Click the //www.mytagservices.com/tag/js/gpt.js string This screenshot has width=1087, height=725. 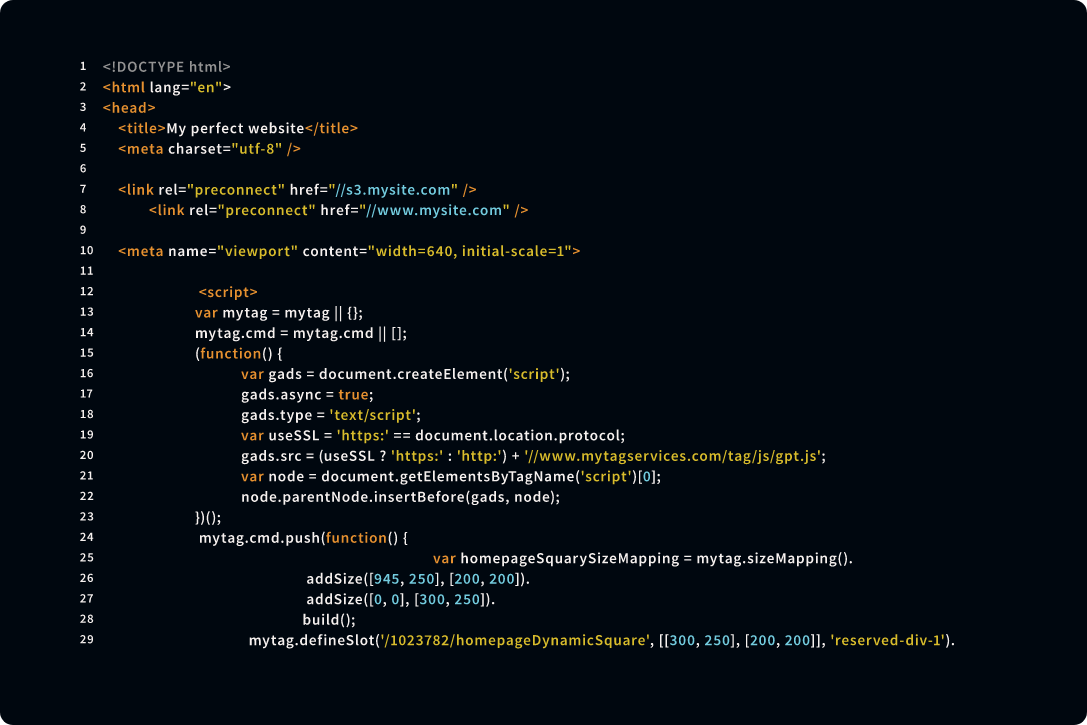click(x=672, y=456)
